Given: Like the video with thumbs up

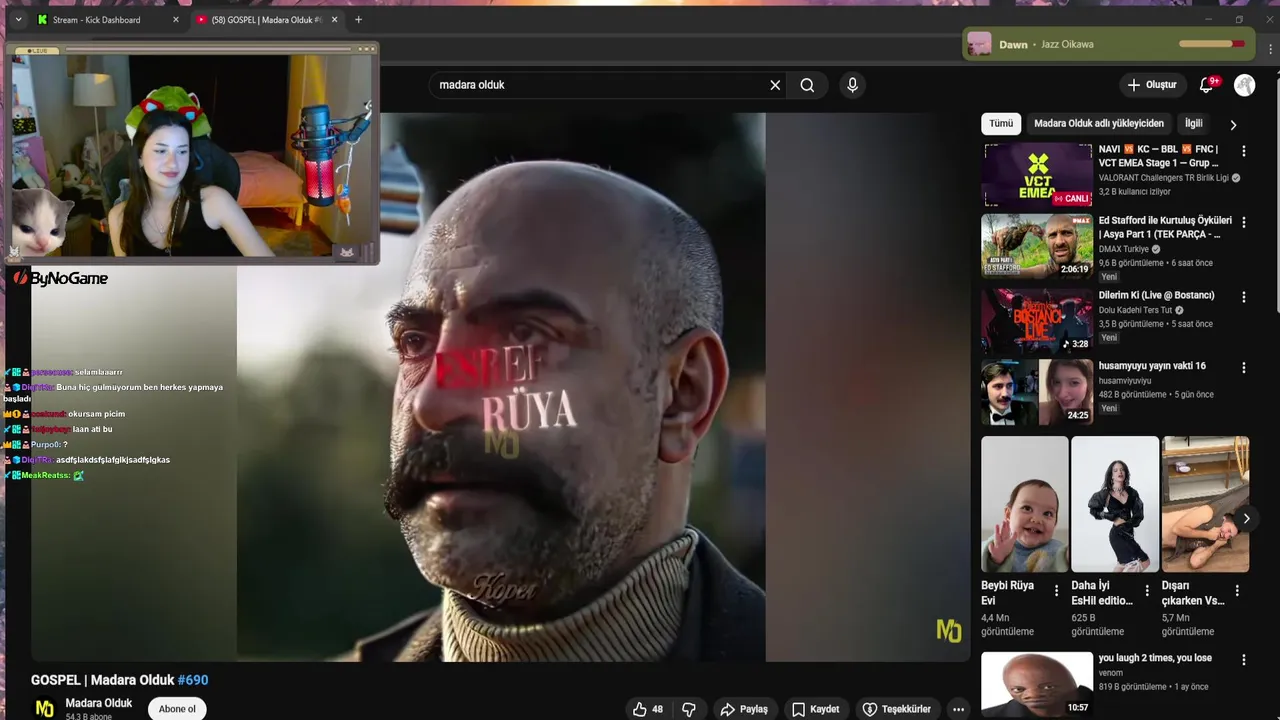Looking at the screenshot, I should tap(648, 709).
